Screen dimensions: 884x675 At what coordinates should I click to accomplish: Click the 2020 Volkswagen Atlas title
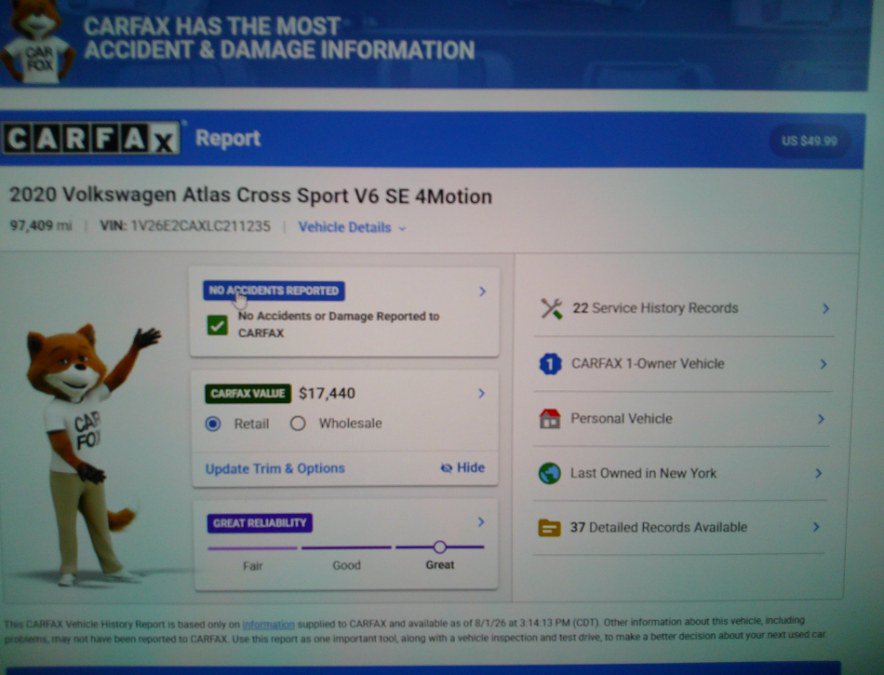251,196
